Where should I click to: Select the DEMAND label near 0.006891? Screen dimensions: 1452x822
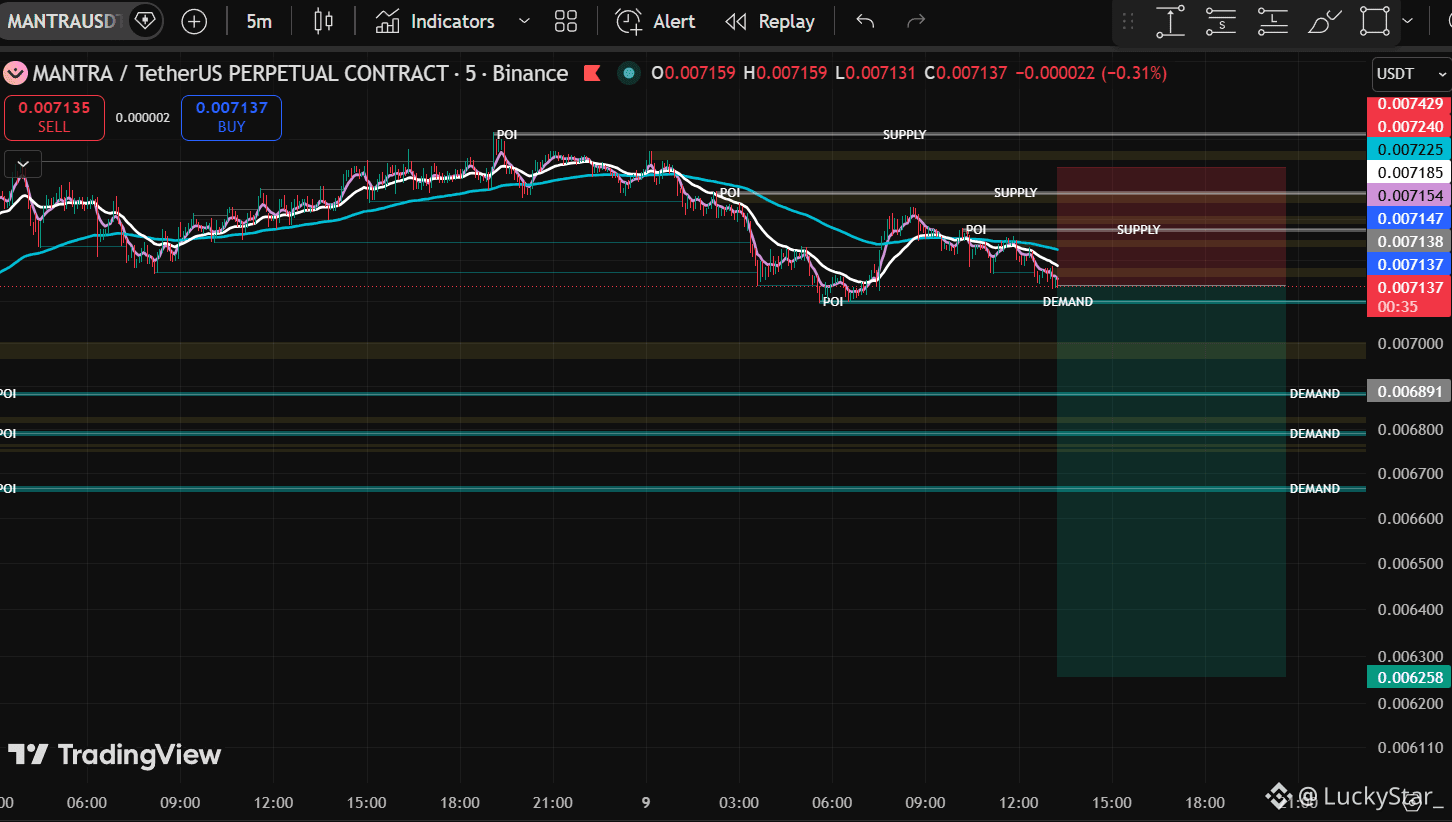click(x=1314, y=394)
